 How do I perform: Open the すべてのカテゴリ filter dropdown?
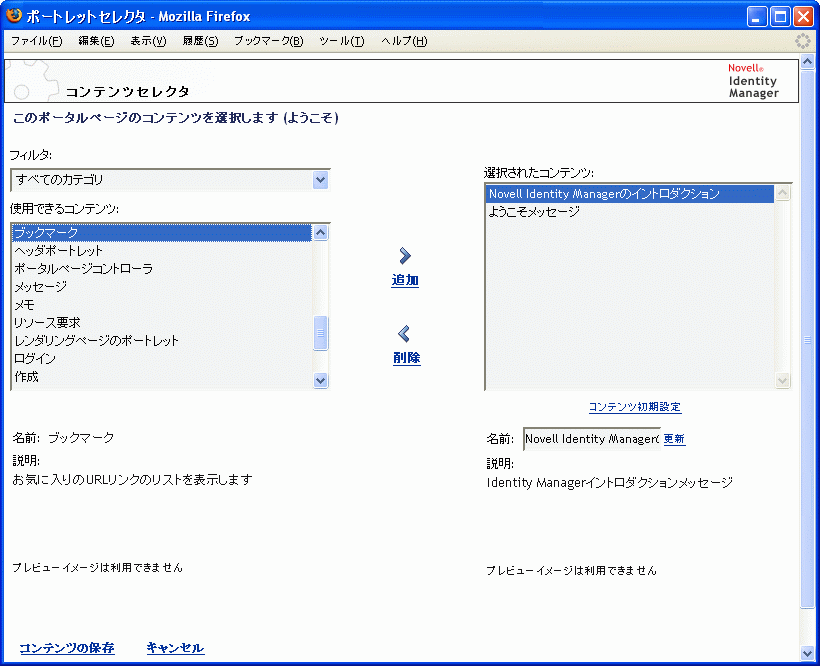(320, 178)
